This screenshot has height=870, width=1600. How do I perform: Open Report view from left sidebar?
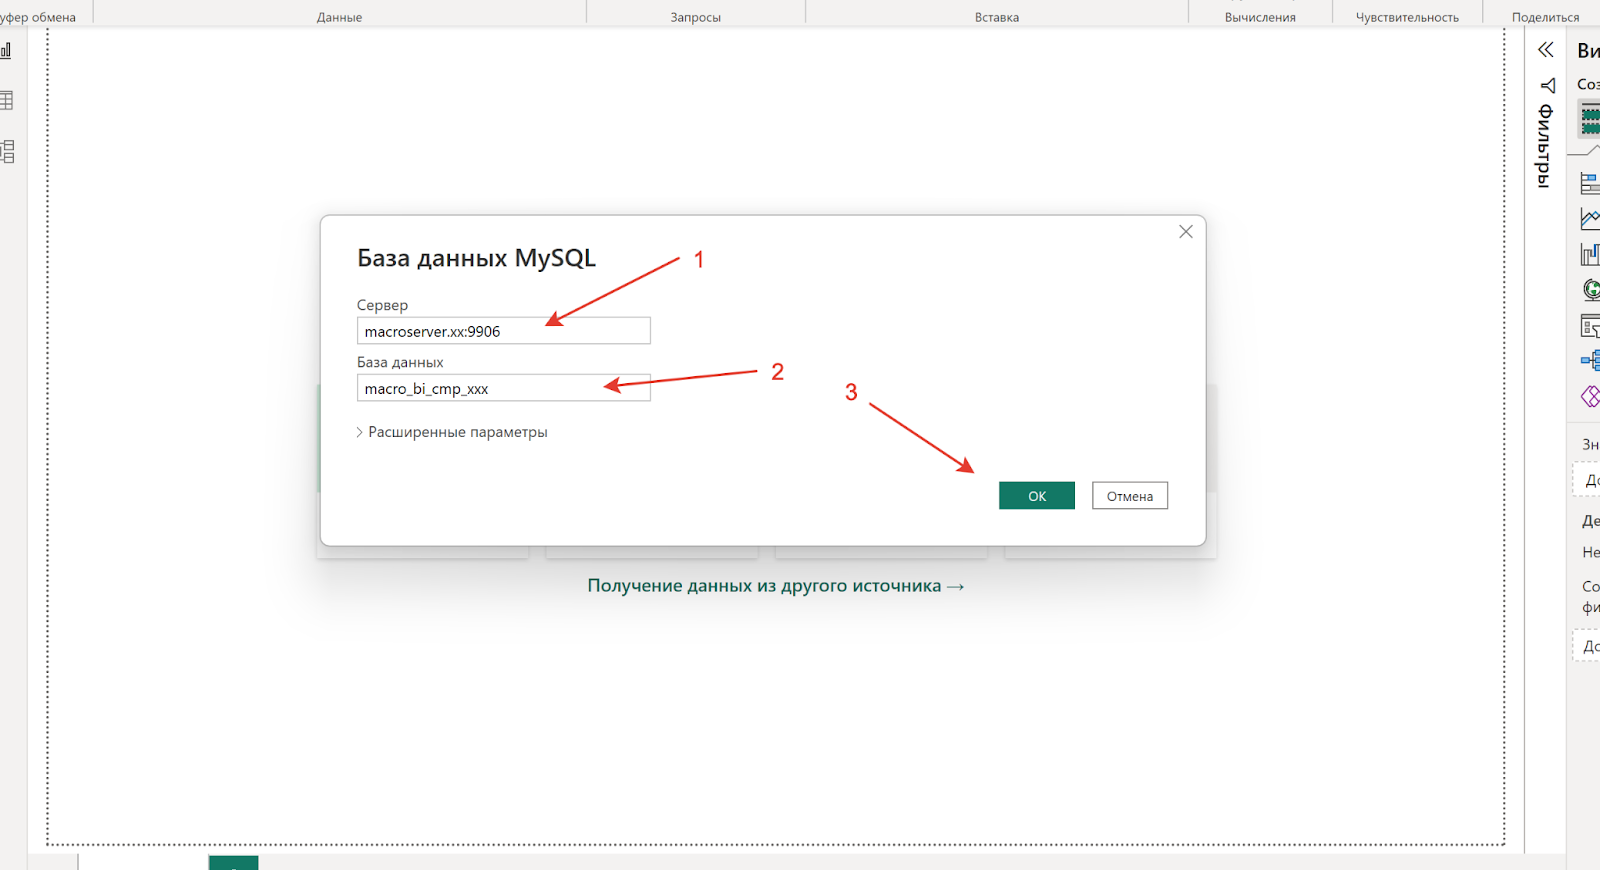point(6,50)
